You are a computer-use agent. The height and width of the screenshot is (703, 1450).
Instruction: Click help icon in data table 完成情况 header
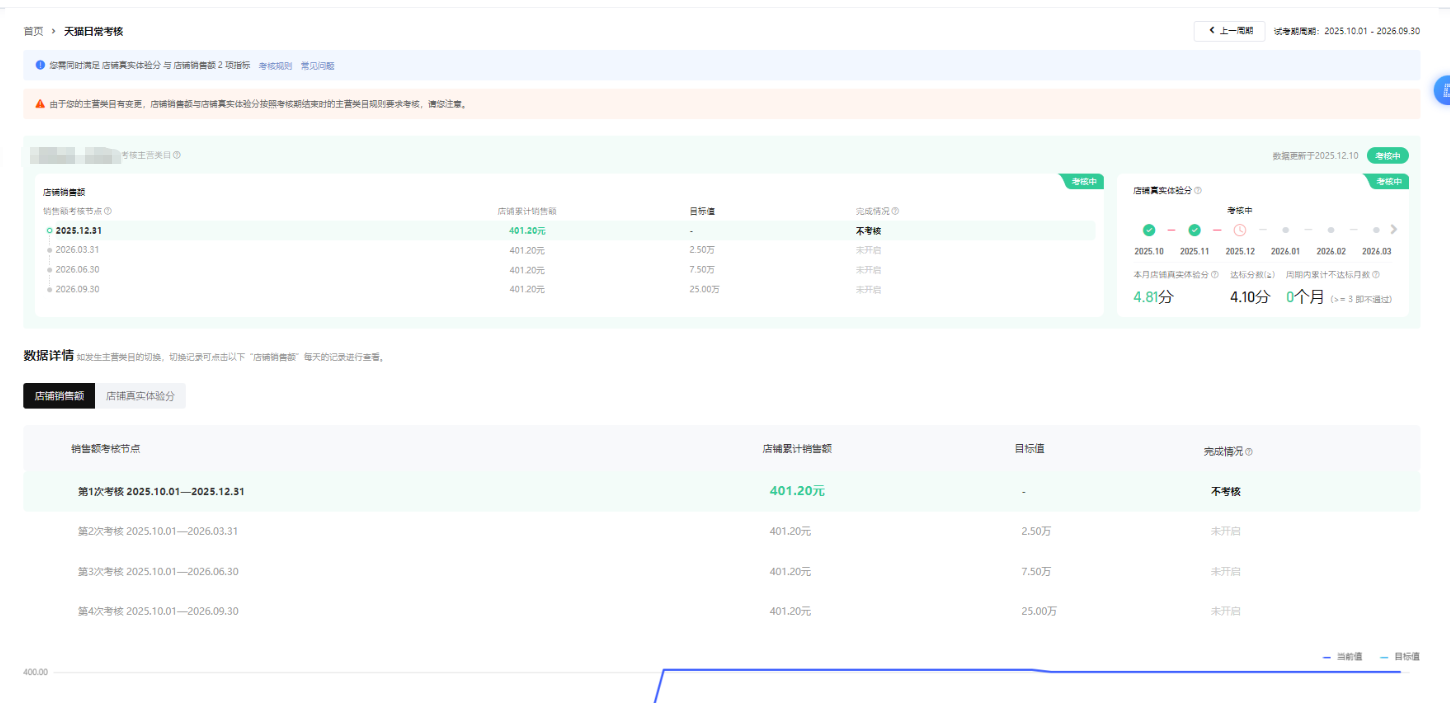click(1249, 452)
